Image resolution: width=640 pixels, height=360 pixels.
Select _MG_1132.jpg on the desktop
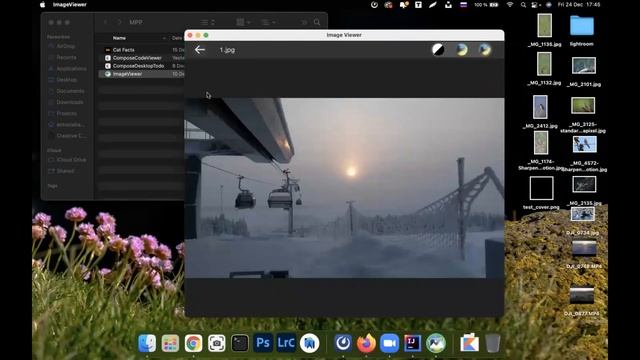click(x=544, y=69)
